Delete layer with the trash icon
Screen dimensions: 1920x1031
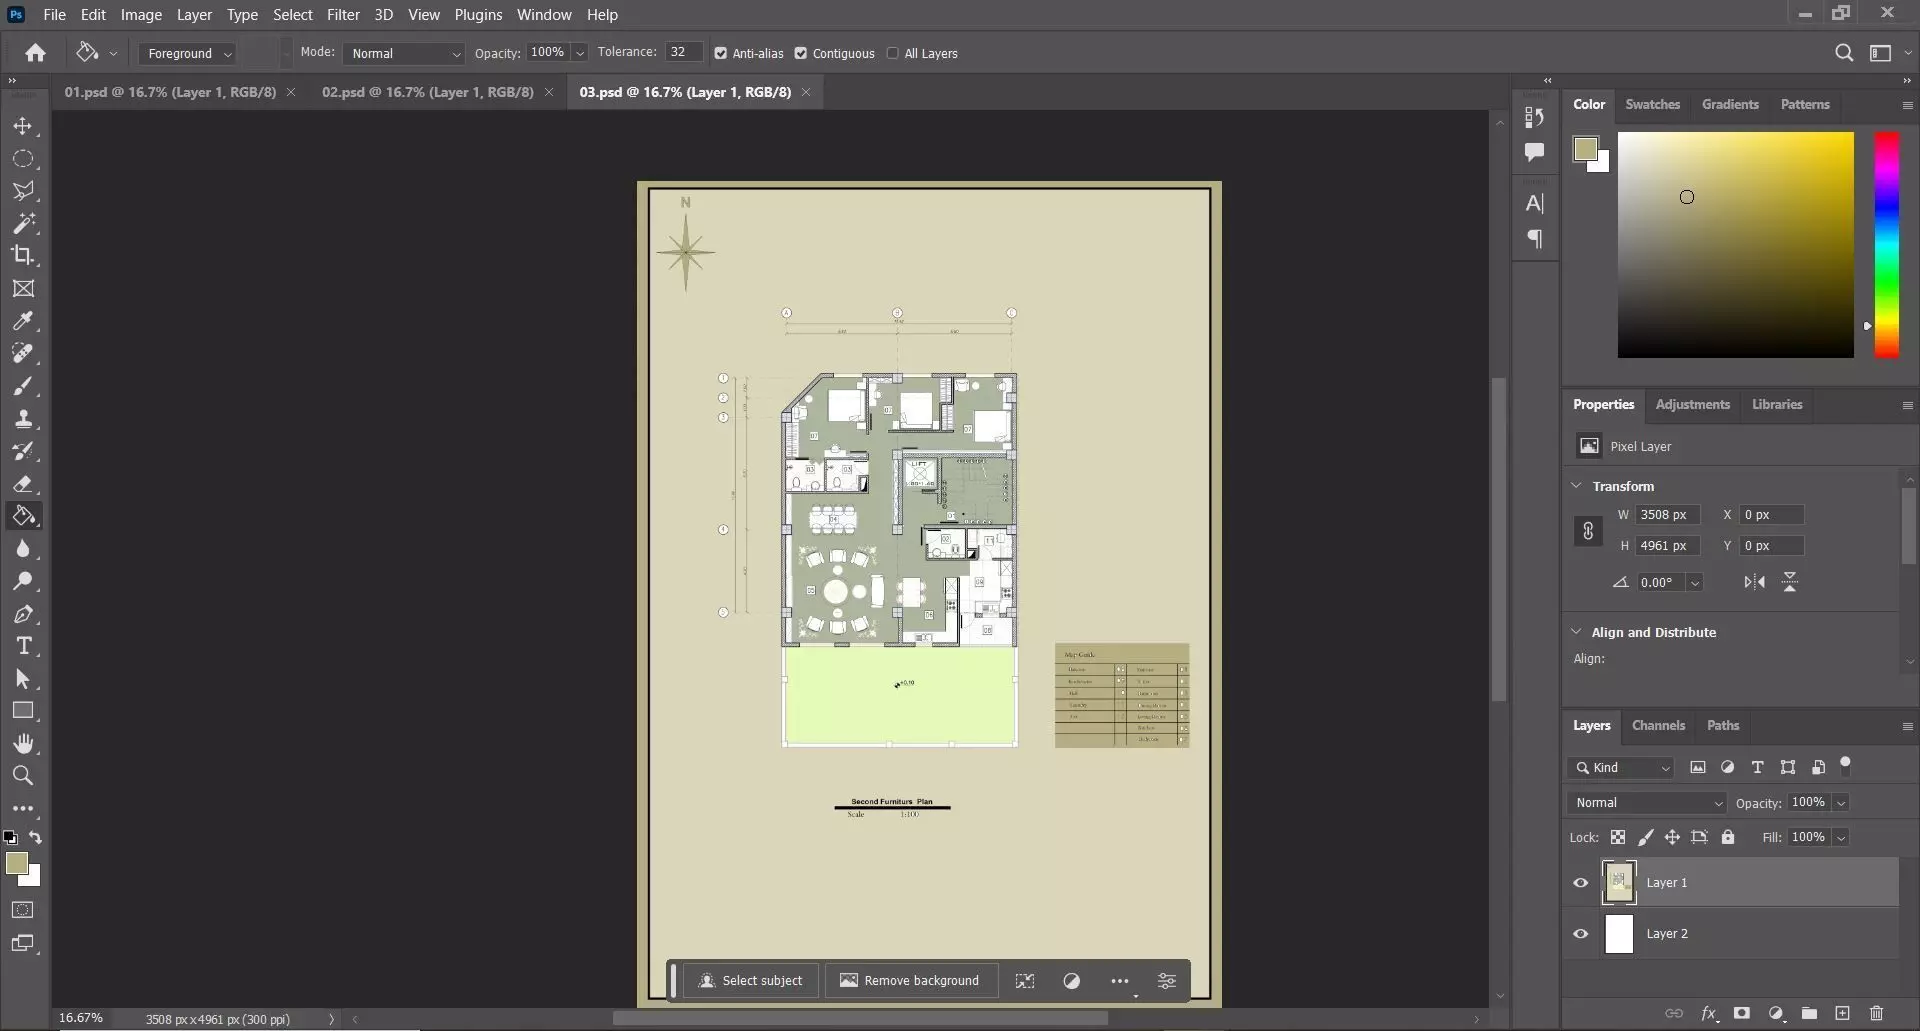coord(1876,1013)
